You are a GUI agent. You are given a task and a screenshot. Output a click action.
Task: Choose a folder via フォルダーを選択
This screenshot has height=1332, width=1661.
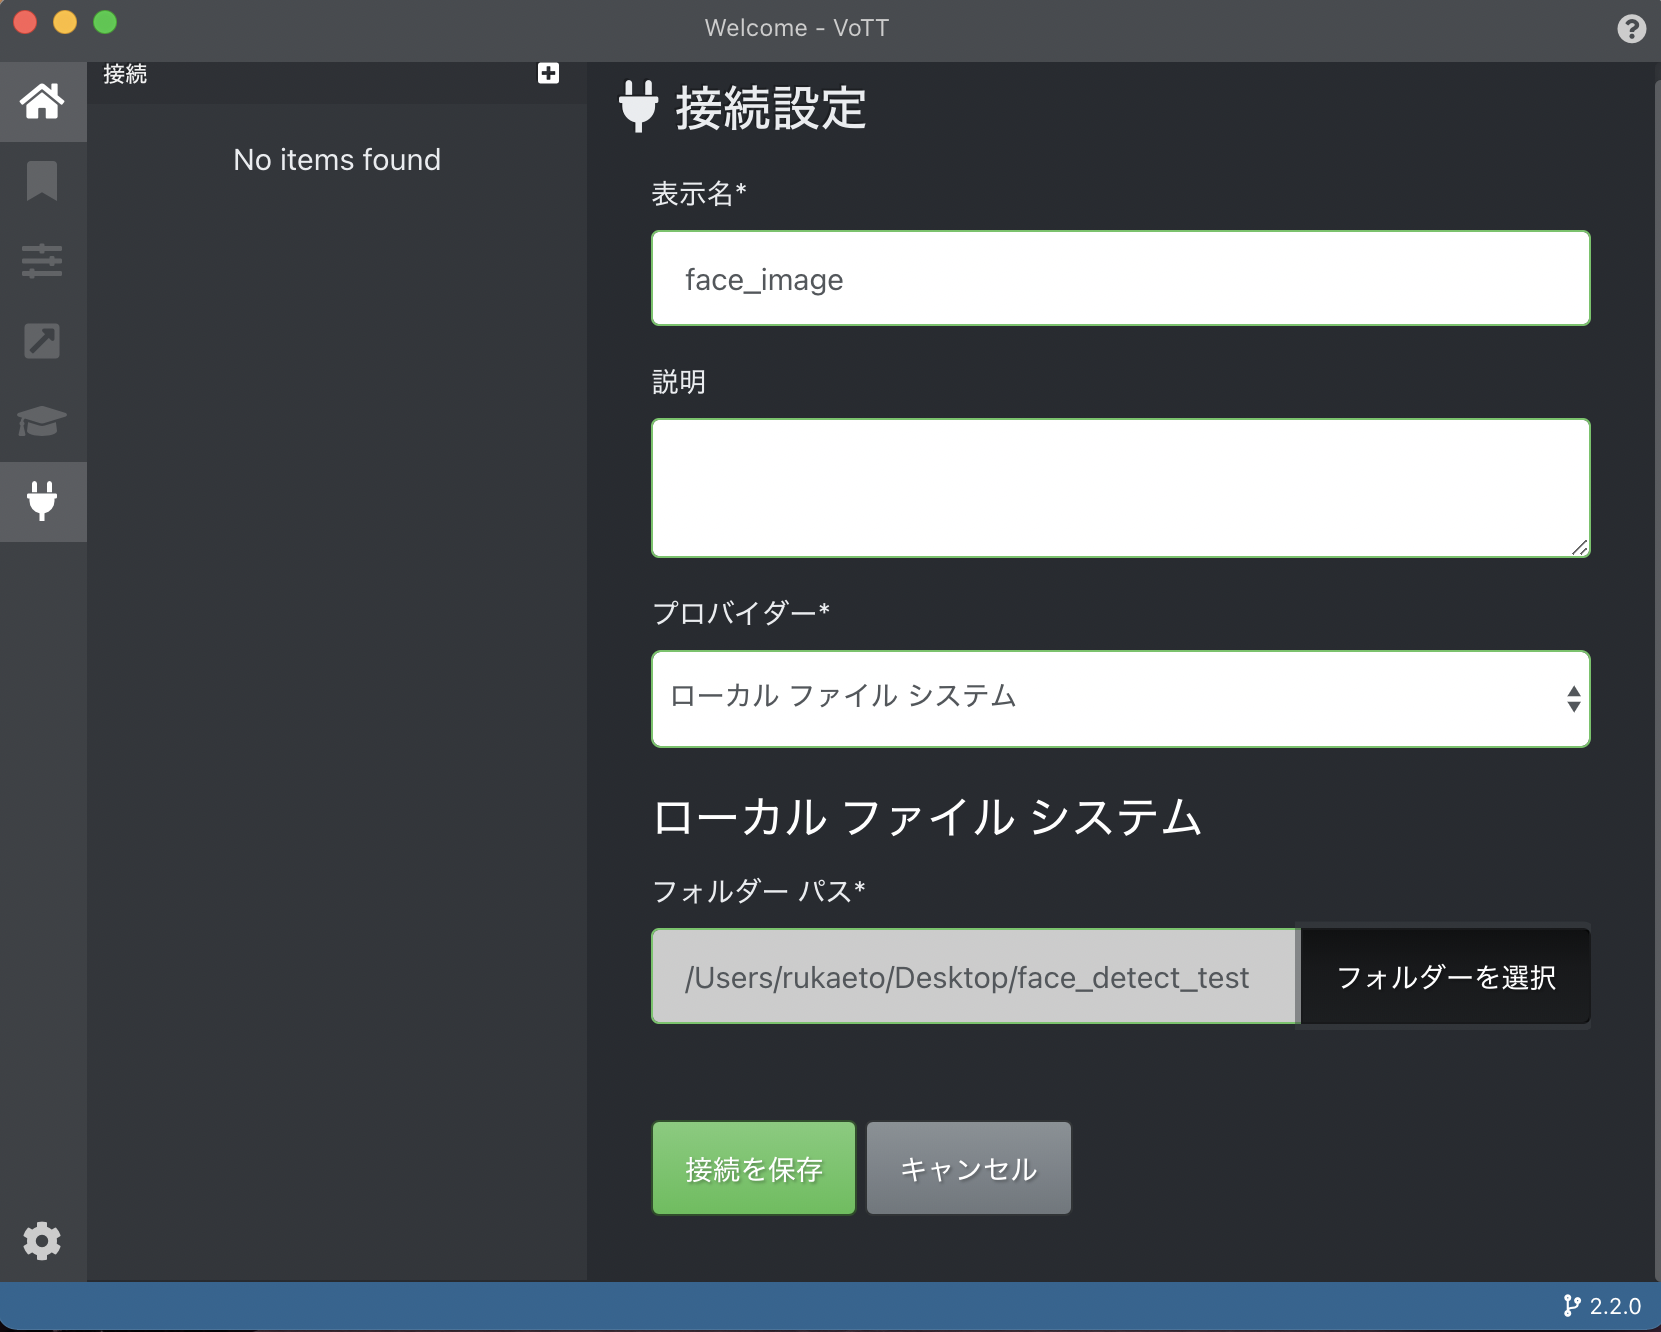pyautogui.click(x=1444, y=977)
